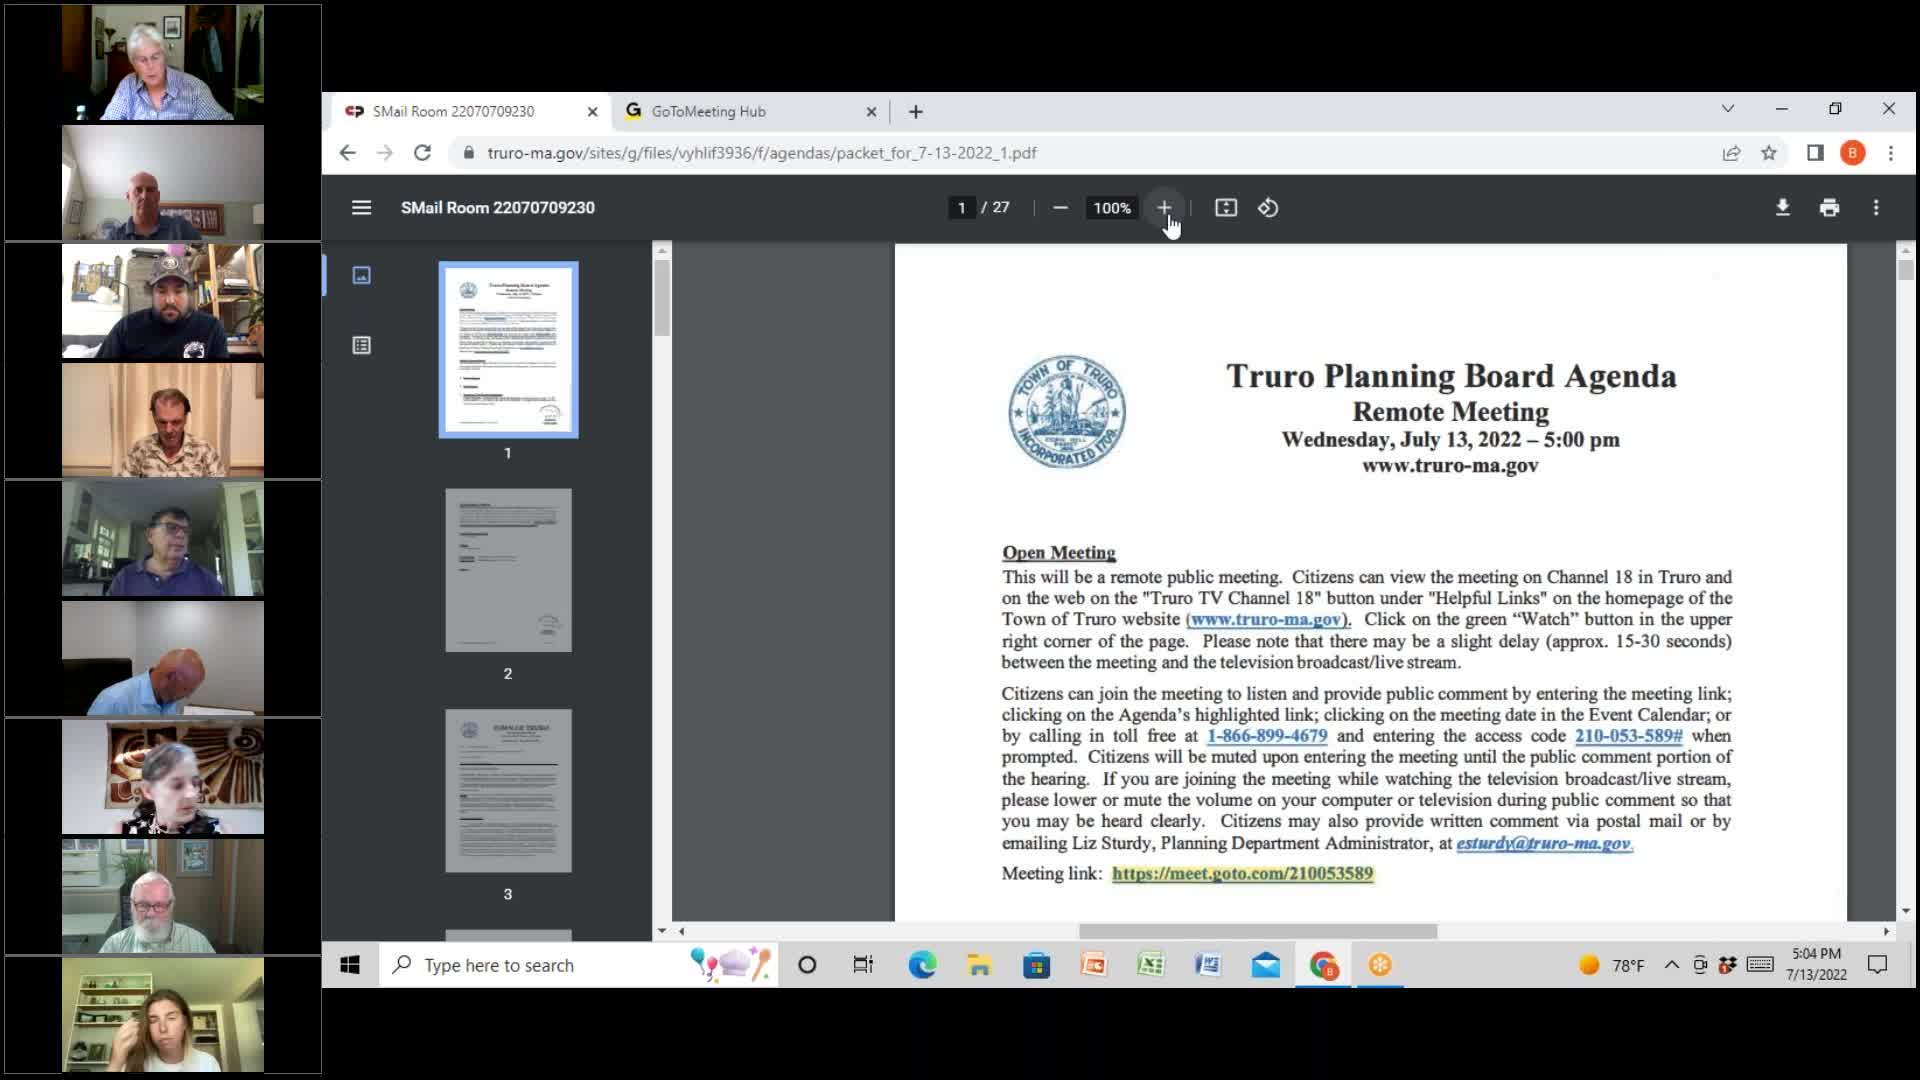This screenshot has width=1920, height=1080.
Task: Download the agenda PDF
Action: click(x=1783, y=208)
